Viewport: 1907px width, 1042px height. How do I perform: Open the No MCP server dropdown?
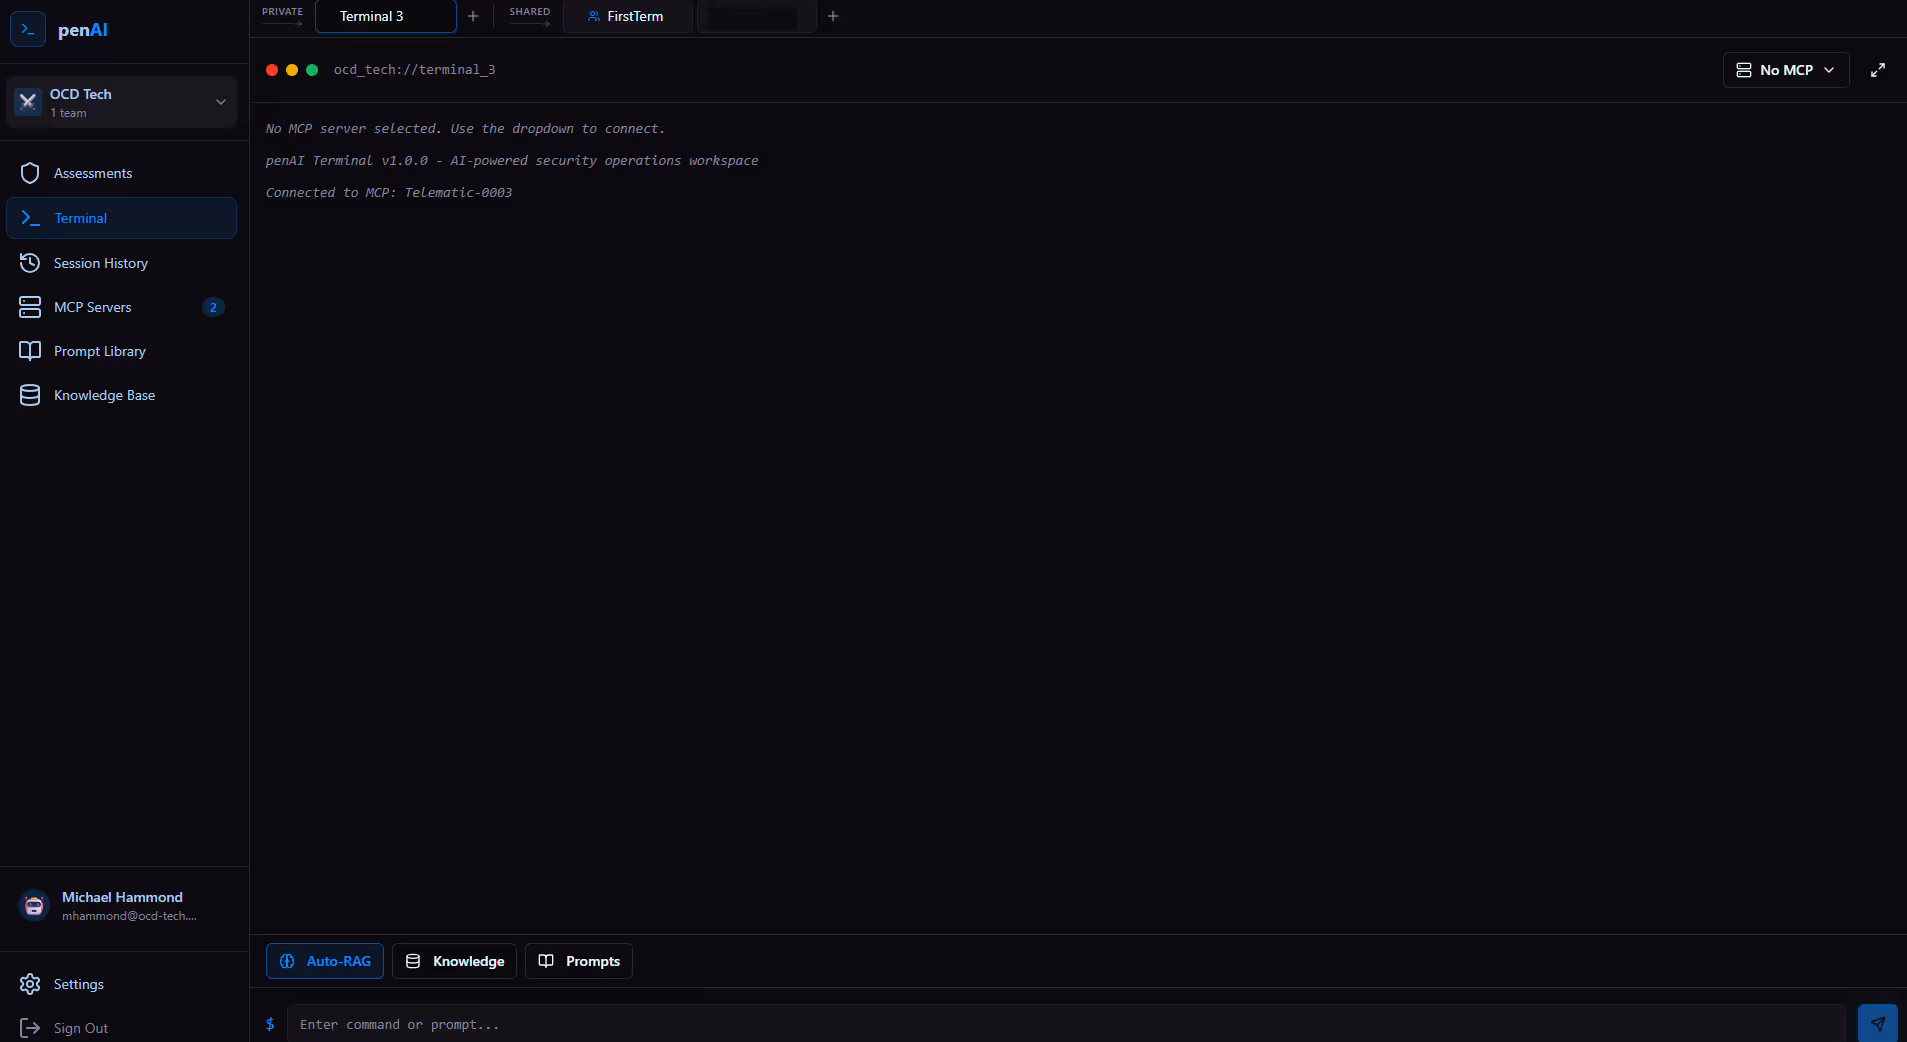coord(1785,70)
